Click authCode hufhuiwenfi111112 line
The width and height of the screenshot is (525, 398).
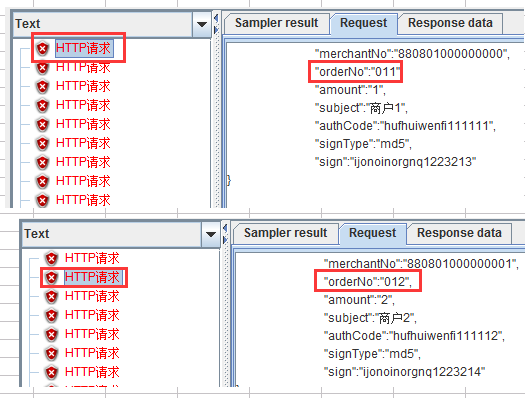point(414,336)
